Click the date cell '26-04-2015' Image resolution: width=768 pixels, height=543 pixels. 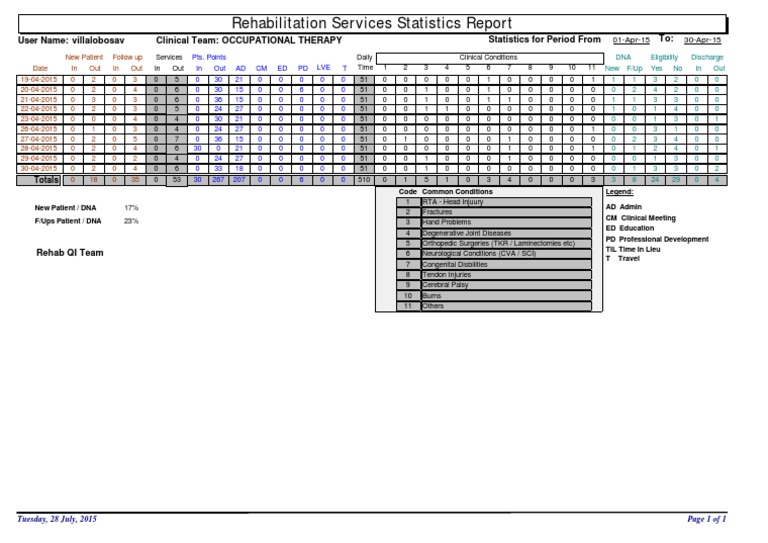tap(39, 129)
